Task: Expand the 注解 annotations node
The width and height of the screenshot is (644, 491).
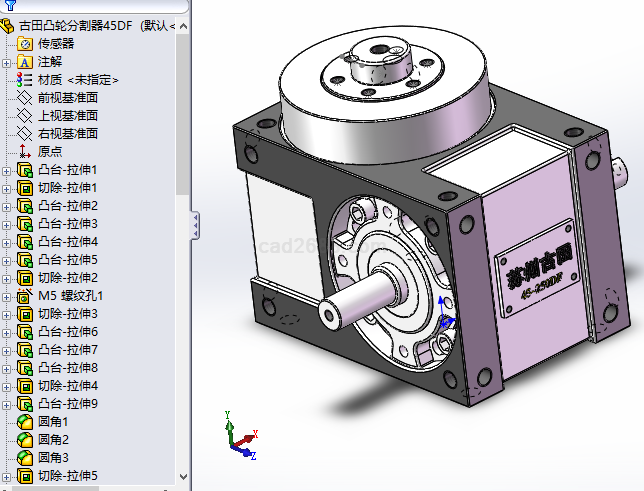Action: pyautogui.click(x=7, y=62)
